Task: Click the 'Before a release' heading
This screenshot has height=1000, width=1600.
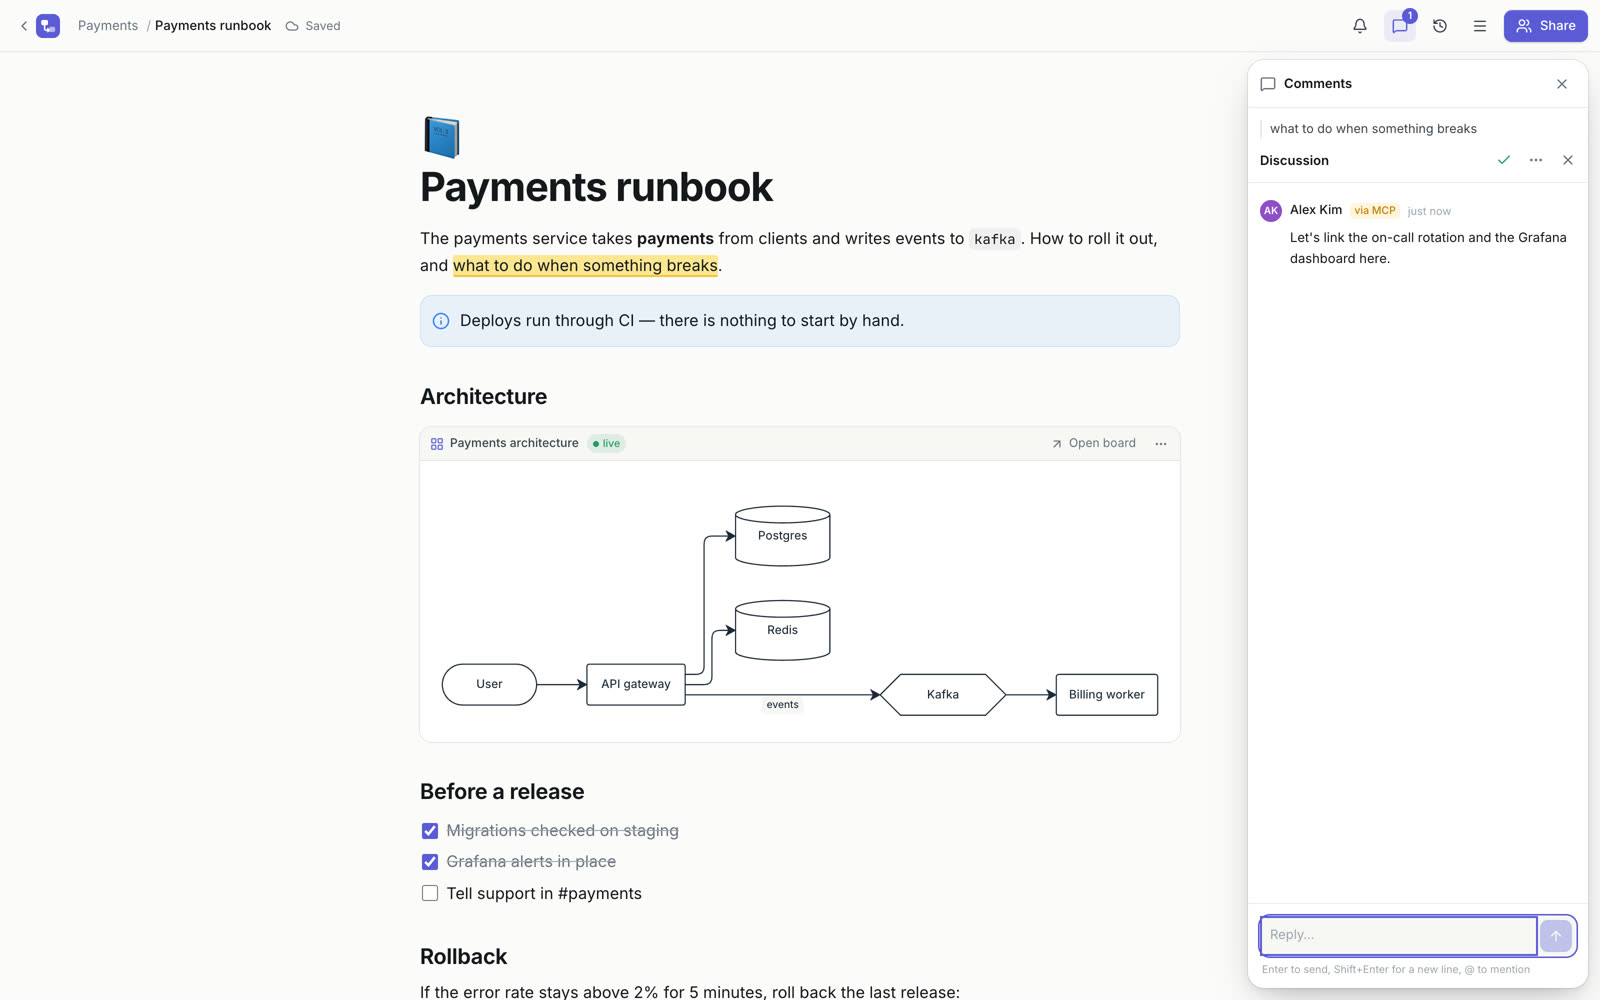Action: click(502, 792)
